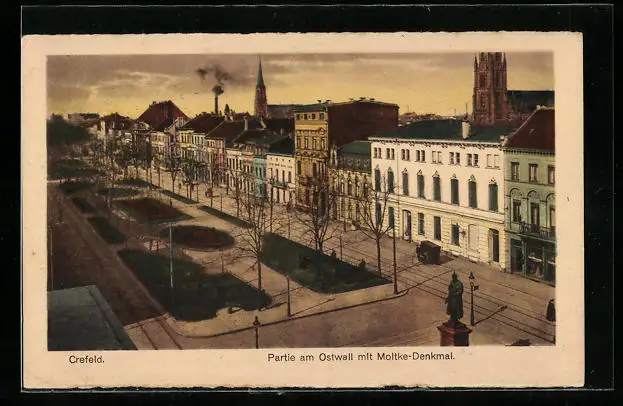This screenshot has height=406, width=623.
Task: Click the horse carriage on the street
Action: coord(428,252)
